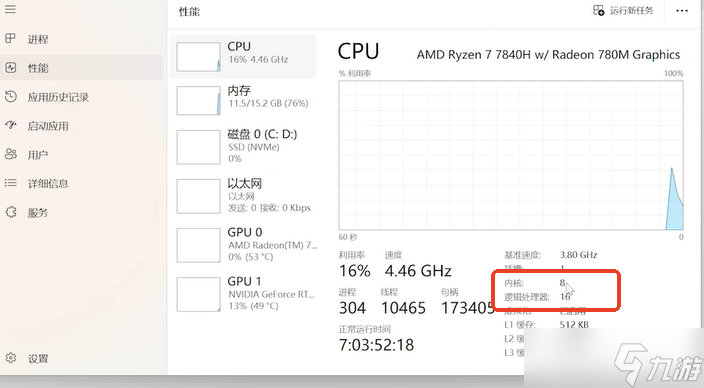This screenshot has height=388, width=704.
Task: Click the CPU mini graph thumbnail
Action: pos(198,57)
